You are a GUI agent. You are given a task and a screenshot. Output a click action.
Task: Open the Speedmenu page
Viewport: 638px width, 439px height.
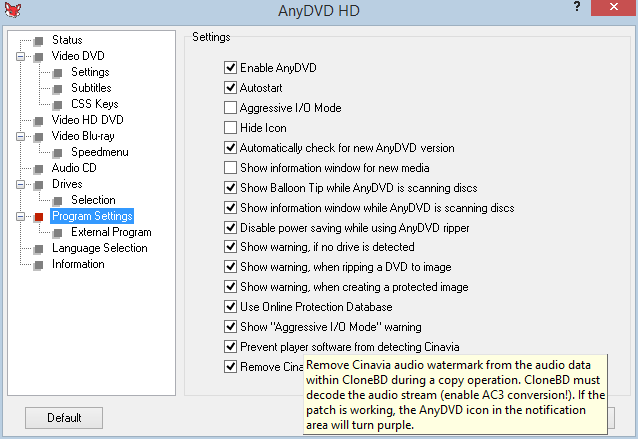click(x=100, y=152)
